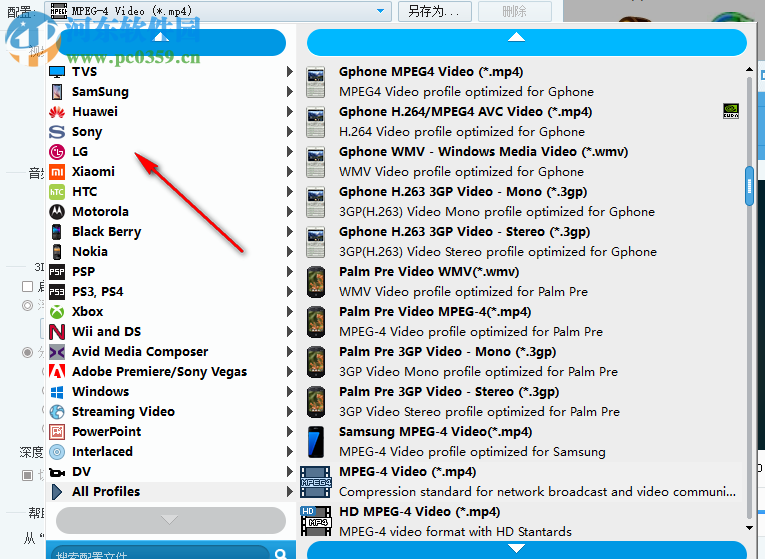765x559 pixels.
Task: Click the Xbox logo icon
Action: (57, 312)
